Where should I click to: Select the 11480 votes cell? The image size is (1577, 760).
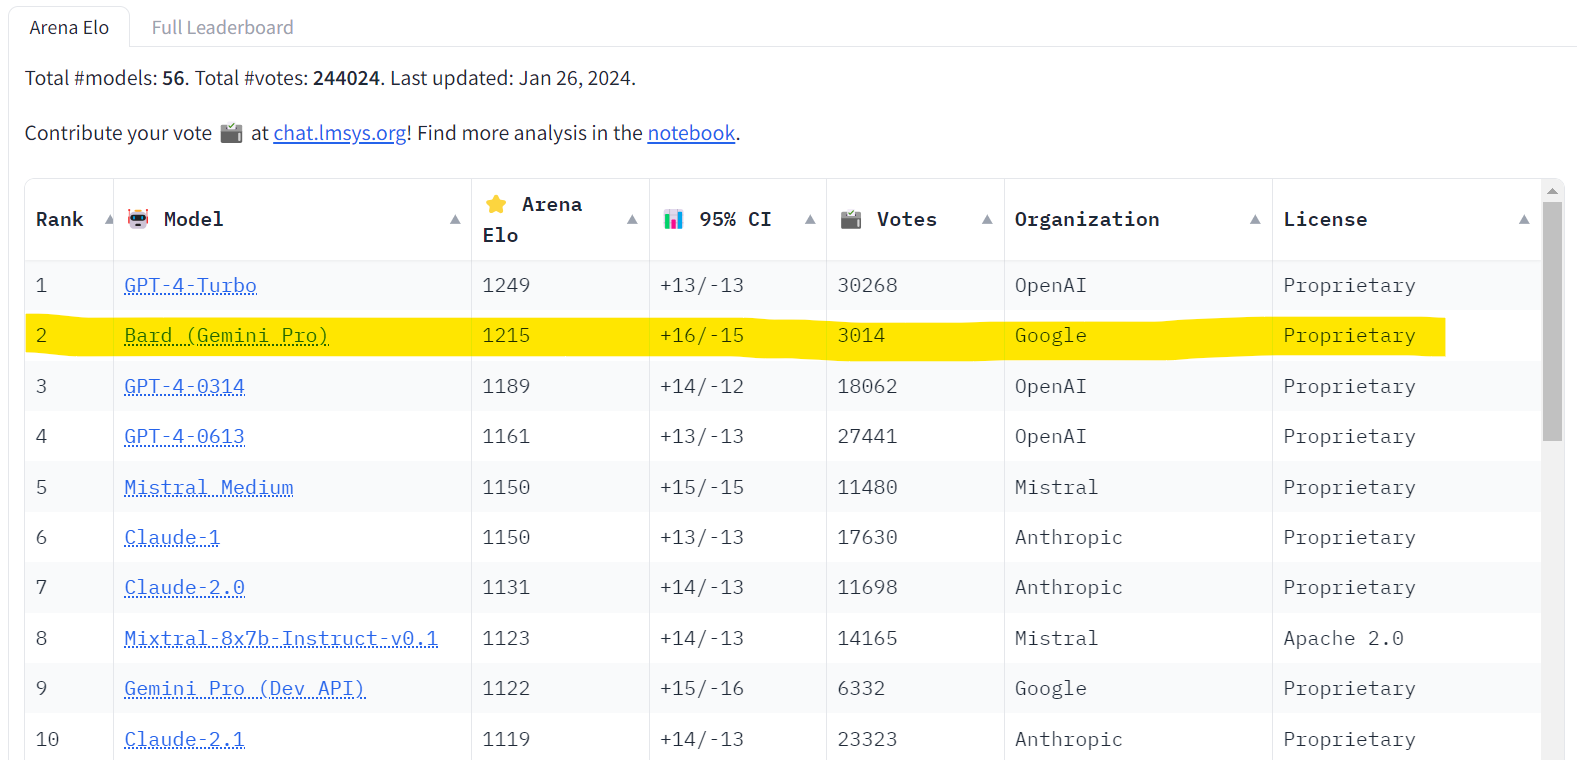click(x=915, y=488)
